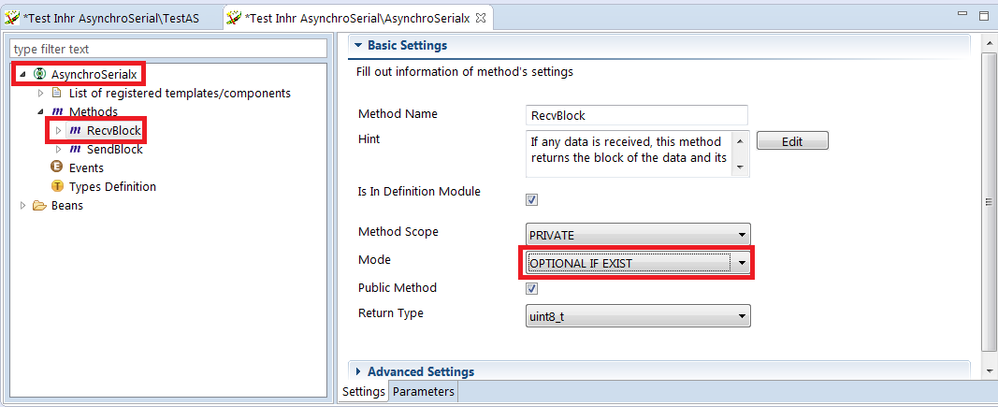Click the Methods node icon
998x407 pixels.
pos(57,112)
